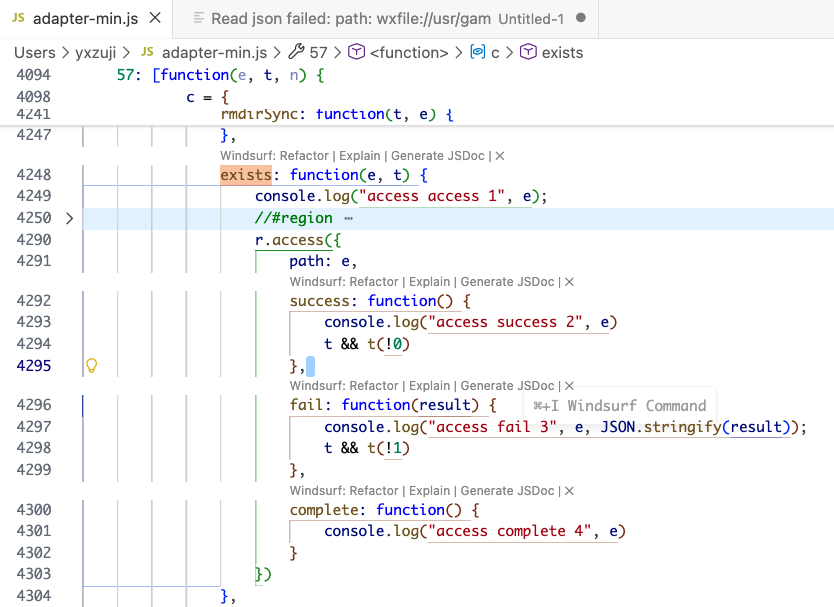Click t && t(!0) on line 4294
Image resolution: width=834 pixels, height=607 pixels.
[367, 344]
